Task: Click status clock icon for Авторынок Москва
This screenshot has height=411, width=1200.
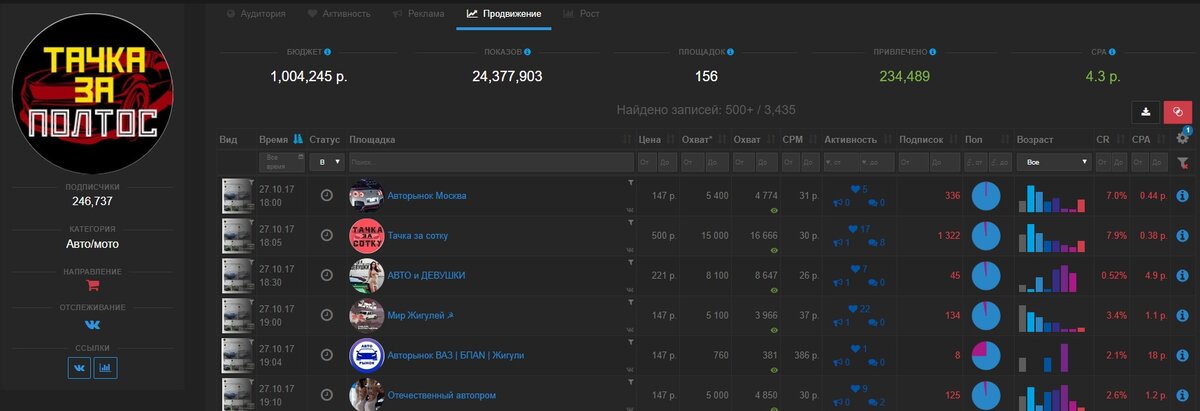Action: pos(327,196)
